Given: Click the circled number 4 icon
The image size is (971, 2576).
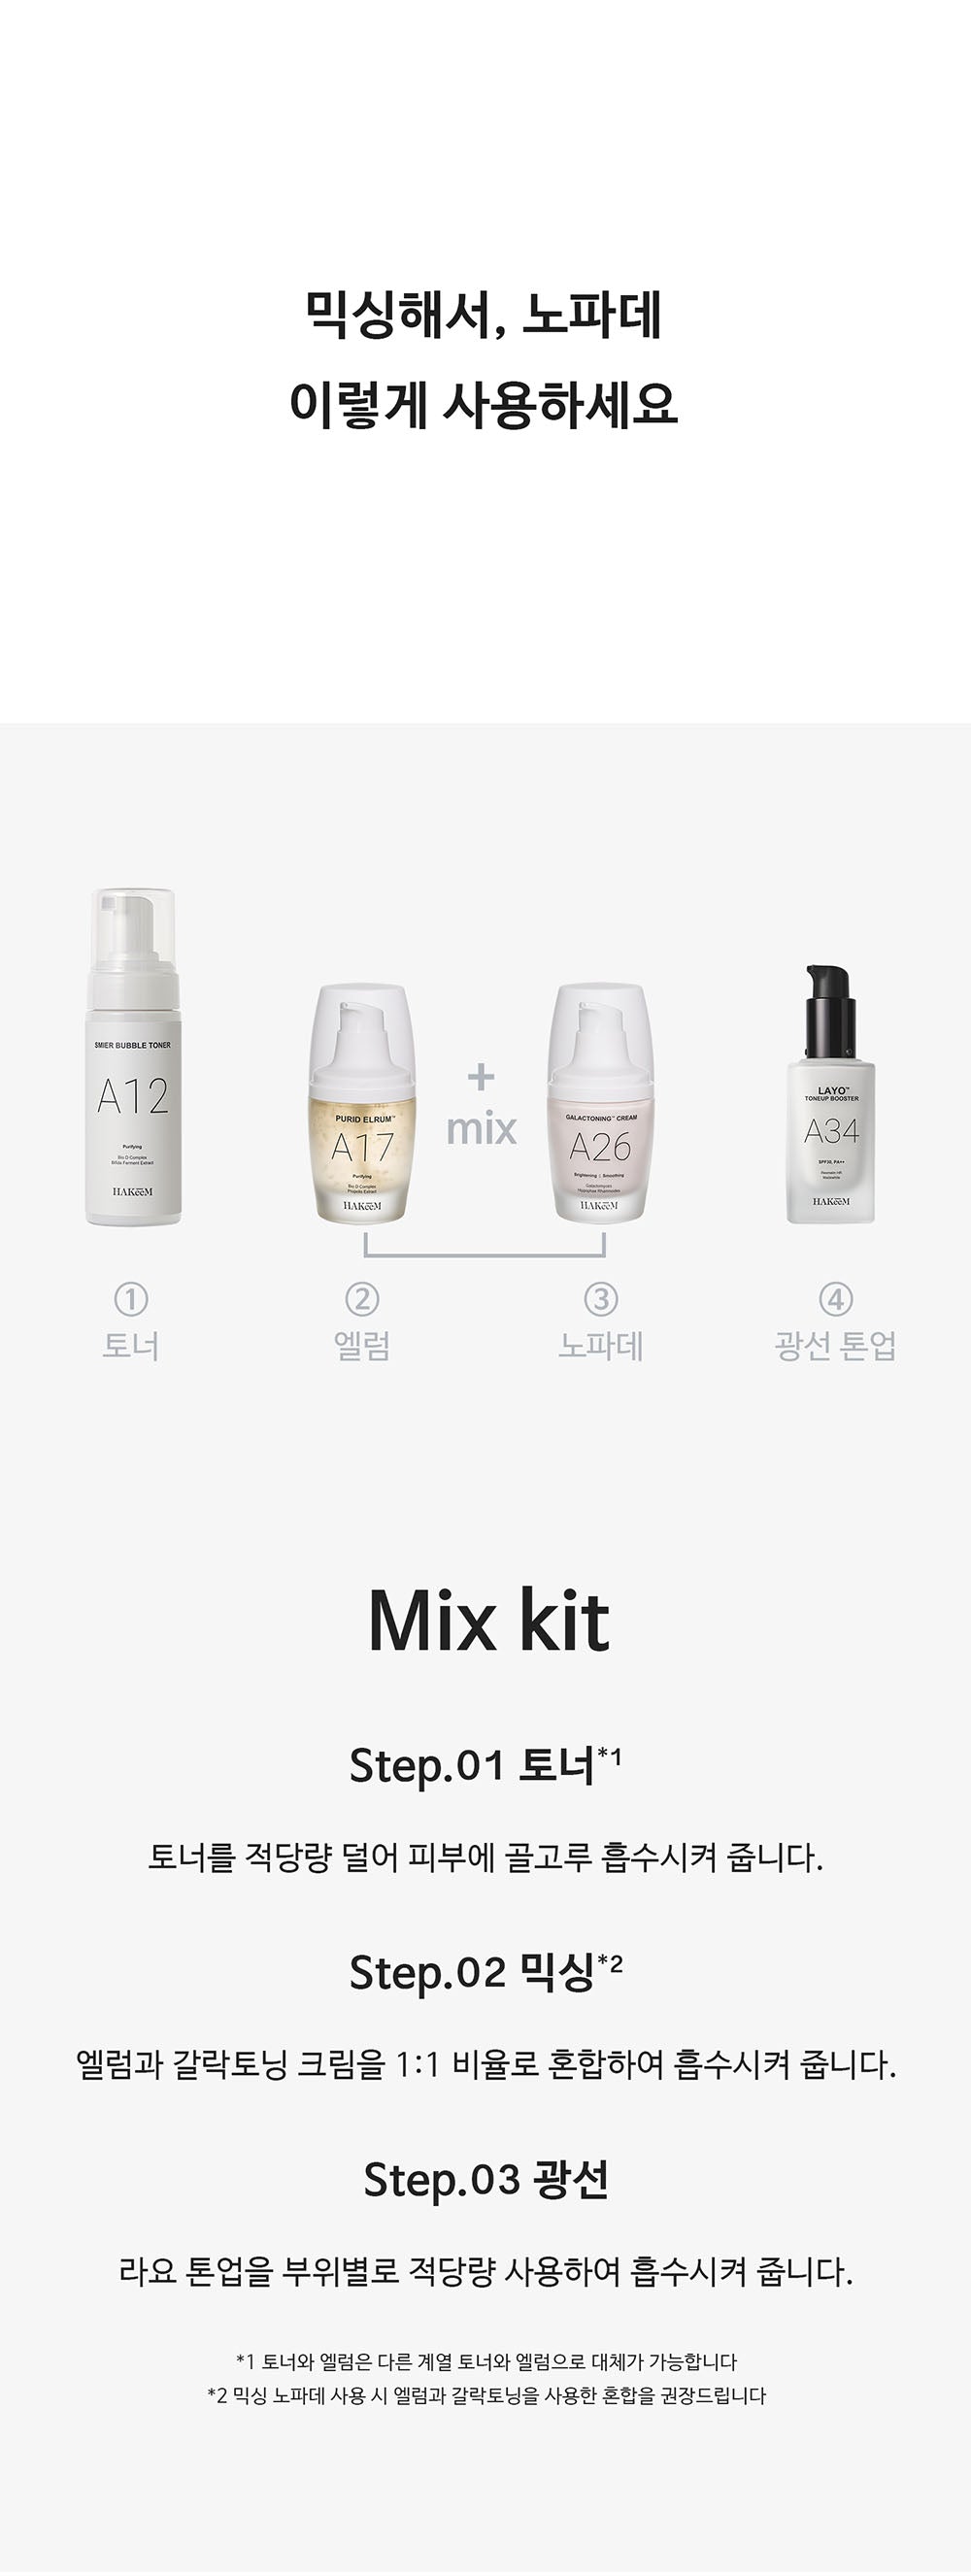Looking at the screenshot, I should click(836, 1299).
